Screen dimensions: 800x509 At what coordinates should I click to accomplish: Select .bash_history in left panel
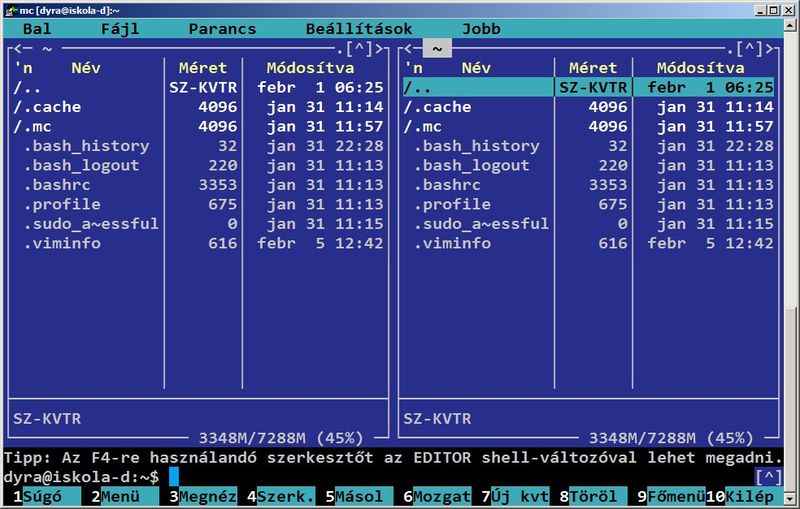coord(198,146)
